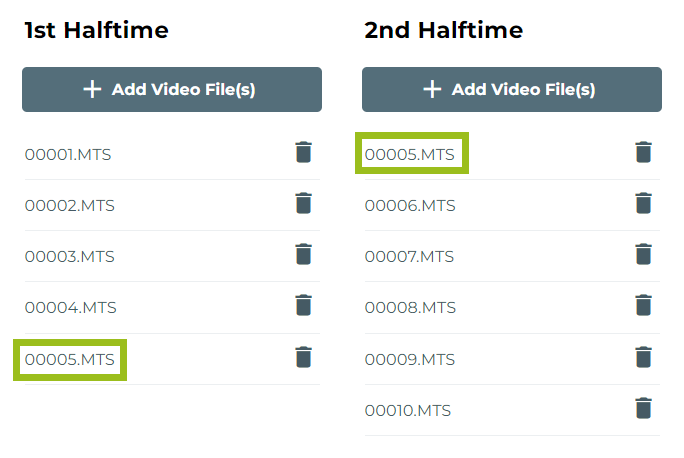The image size is (684, 458).
Task: Select the 00001.MTS file name
Action: 69,154
